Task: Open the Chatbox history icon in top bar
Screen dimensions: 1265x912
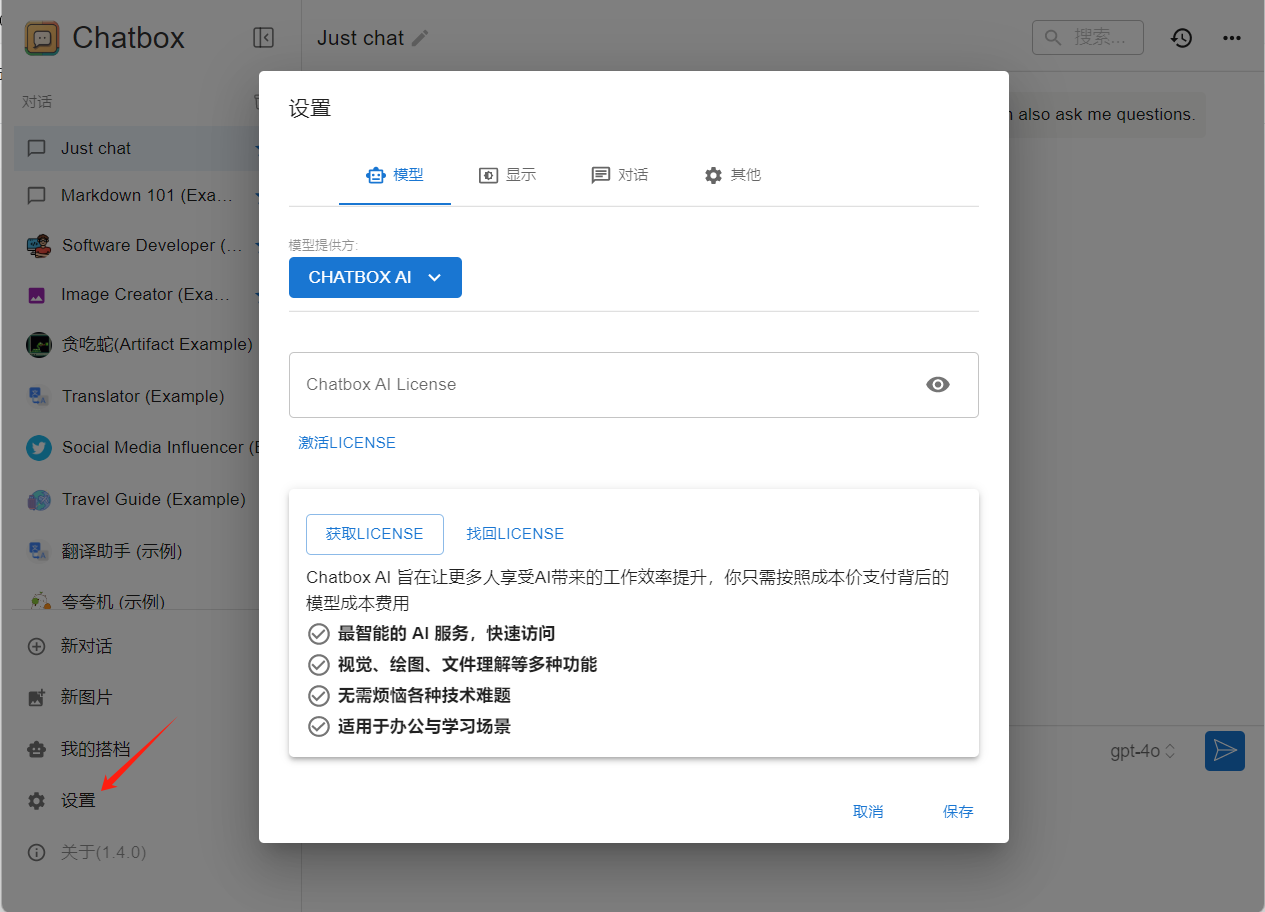Action: (x=1181, y=37)
